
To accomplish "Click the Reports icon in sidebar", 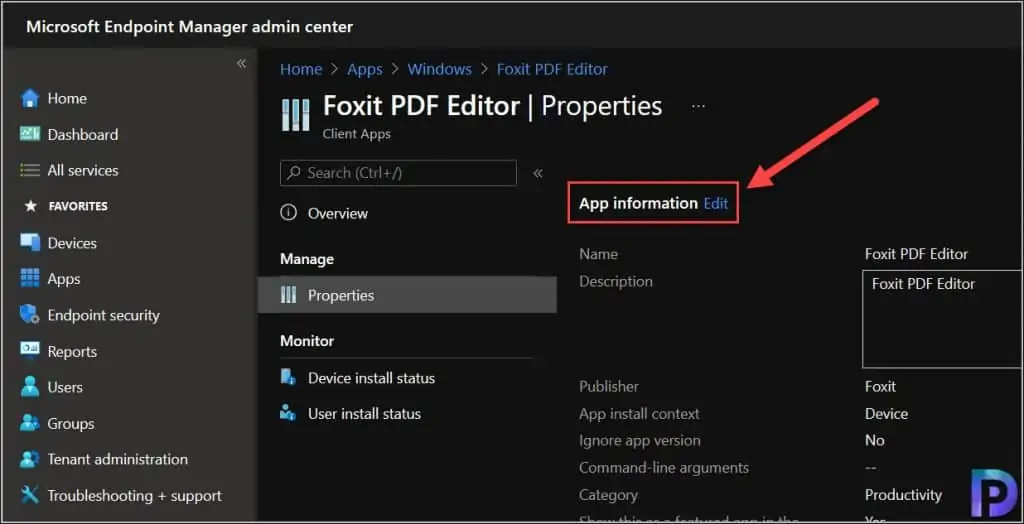I will click(x=30, y=351).
